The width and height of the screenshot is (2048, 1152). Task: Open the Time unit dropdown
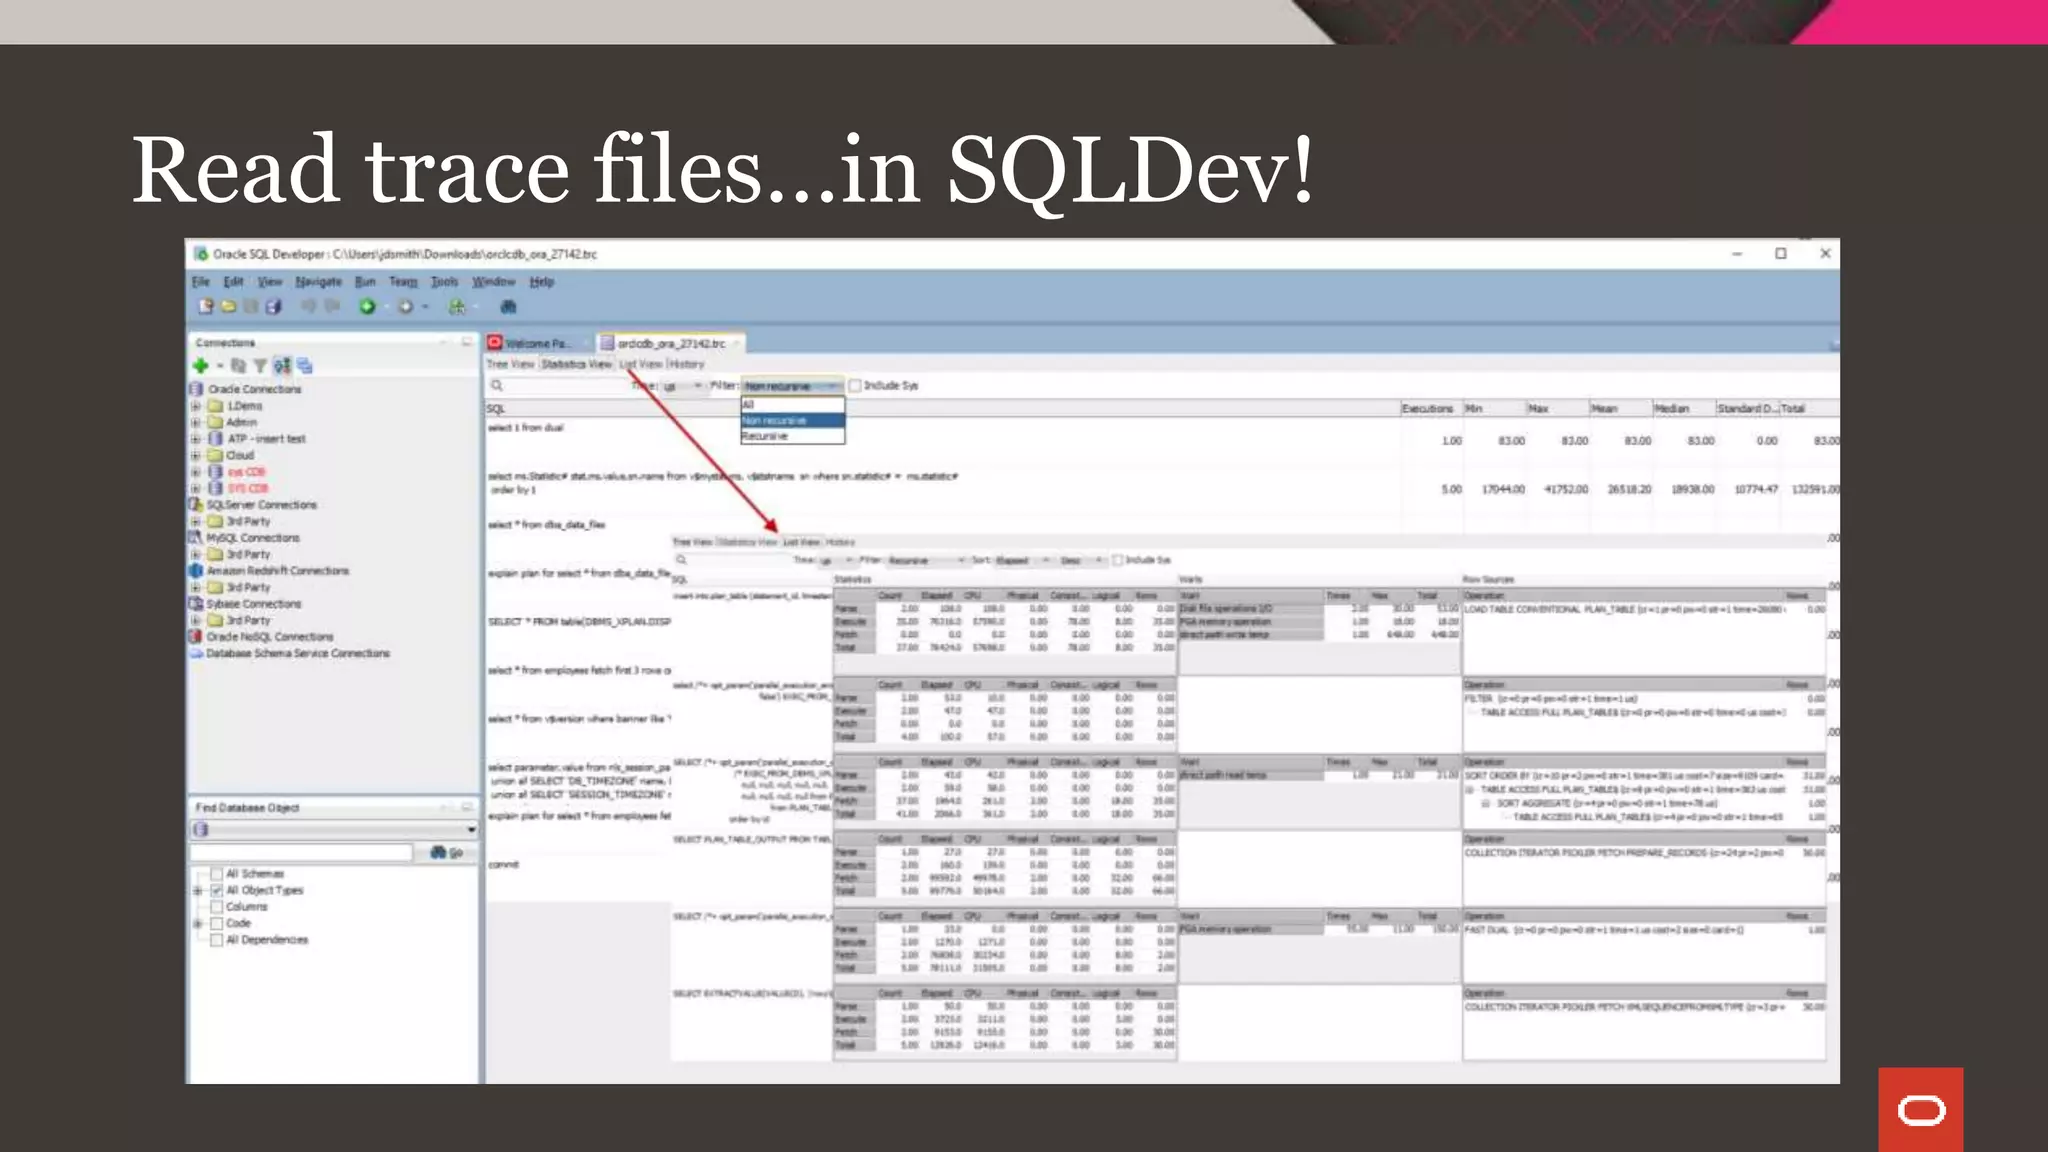pos(683,386)
